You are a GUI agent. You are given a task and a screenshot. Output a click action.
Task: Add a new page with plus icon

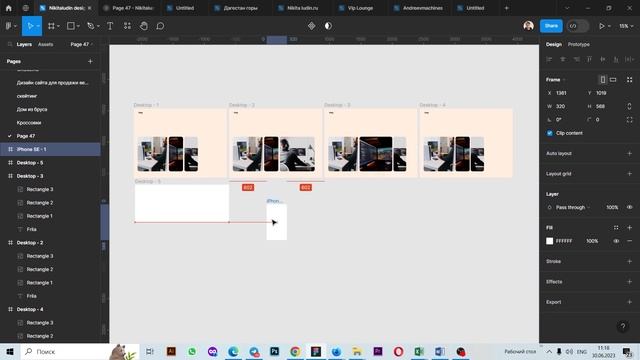click(x=90, y=61)
